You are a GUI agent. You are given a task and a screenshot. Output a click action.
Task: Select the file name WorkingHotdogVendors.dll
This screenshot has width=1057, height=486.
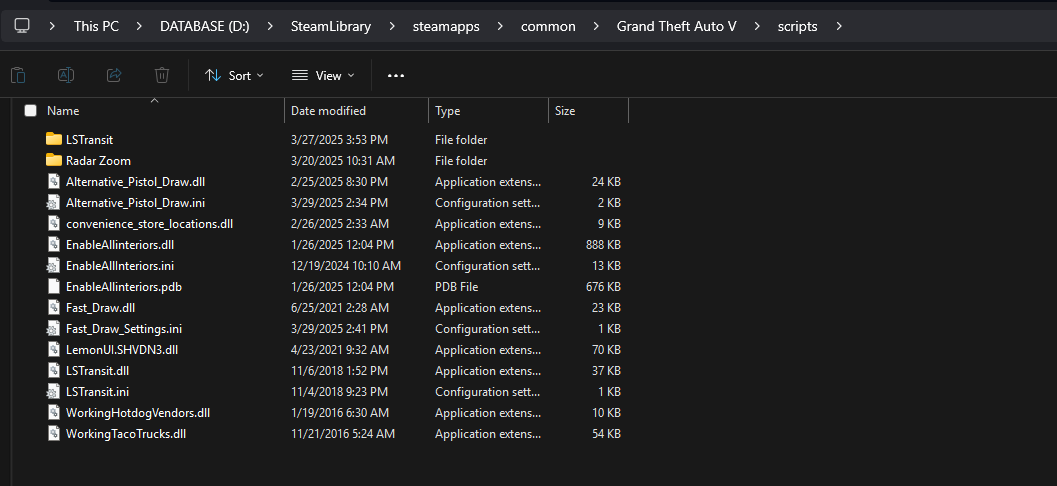pyautogui.click(x=138, y=413)
